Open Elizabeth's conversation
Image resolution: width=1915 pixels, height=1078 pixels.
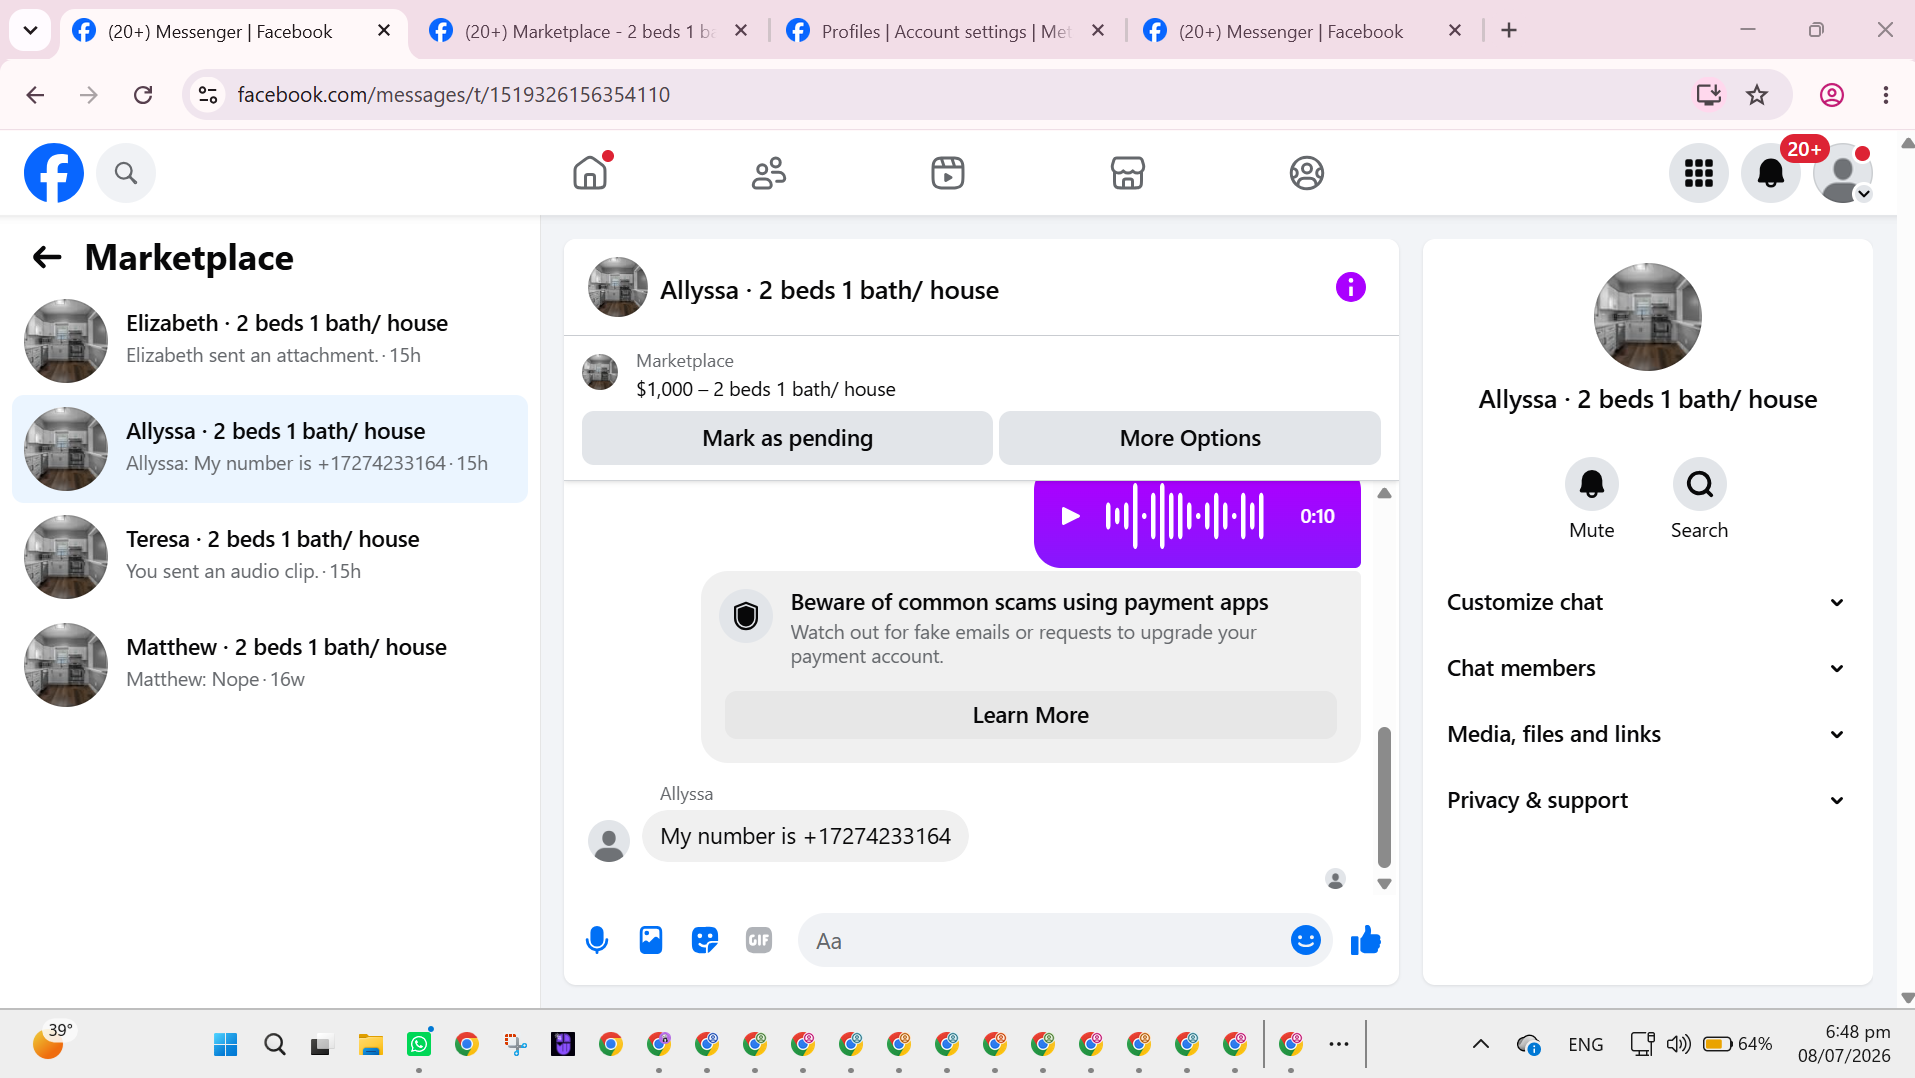tap(270, 341)
